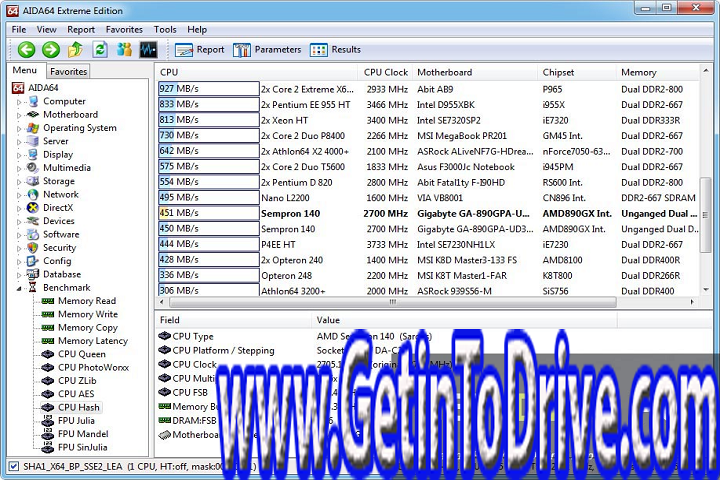Open the Help menu
Screen dimensions: 720x480
tap(197, 29)
